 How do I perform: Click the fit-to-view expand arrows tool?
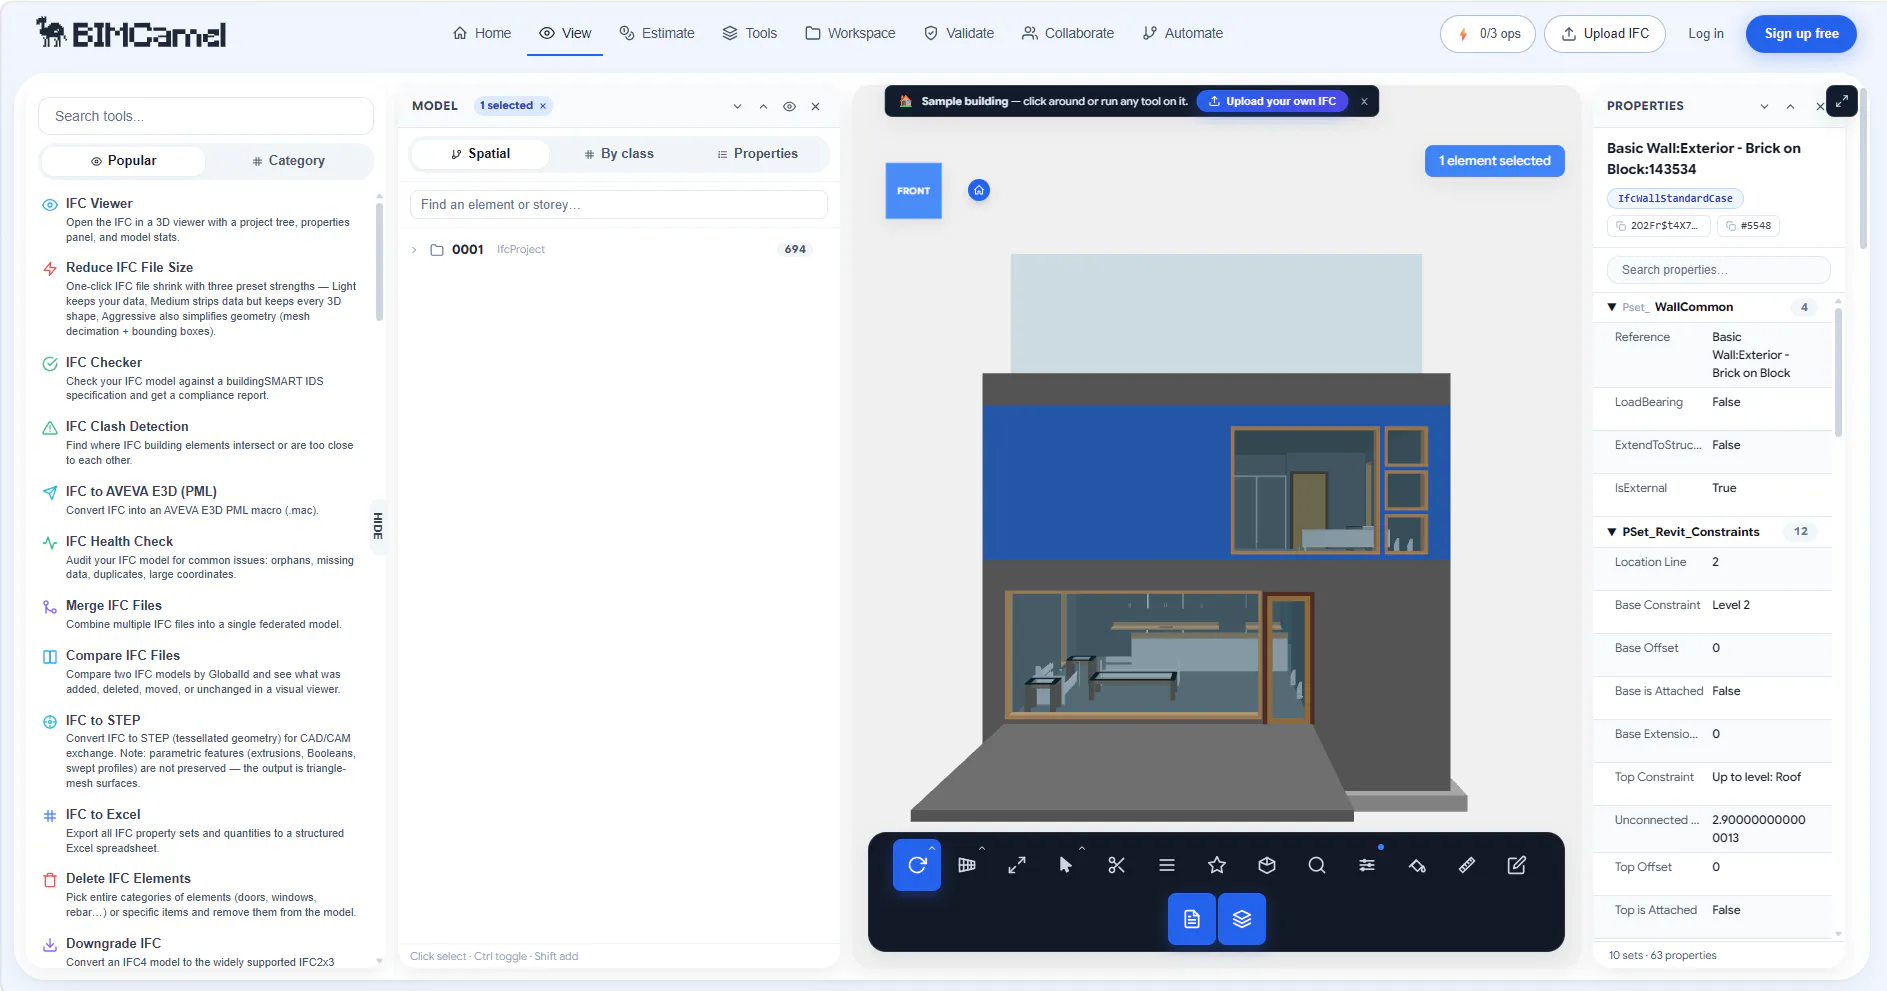coord(1017,865)
